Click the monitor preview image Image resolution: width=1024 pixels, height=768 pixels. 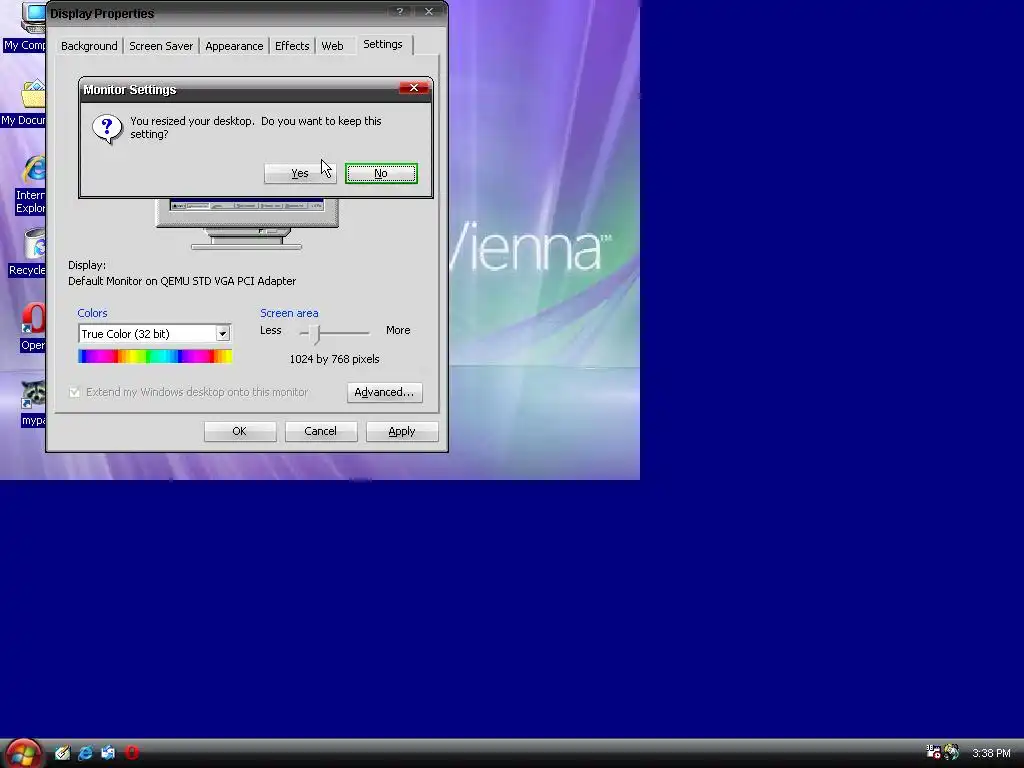pos(247,223)
